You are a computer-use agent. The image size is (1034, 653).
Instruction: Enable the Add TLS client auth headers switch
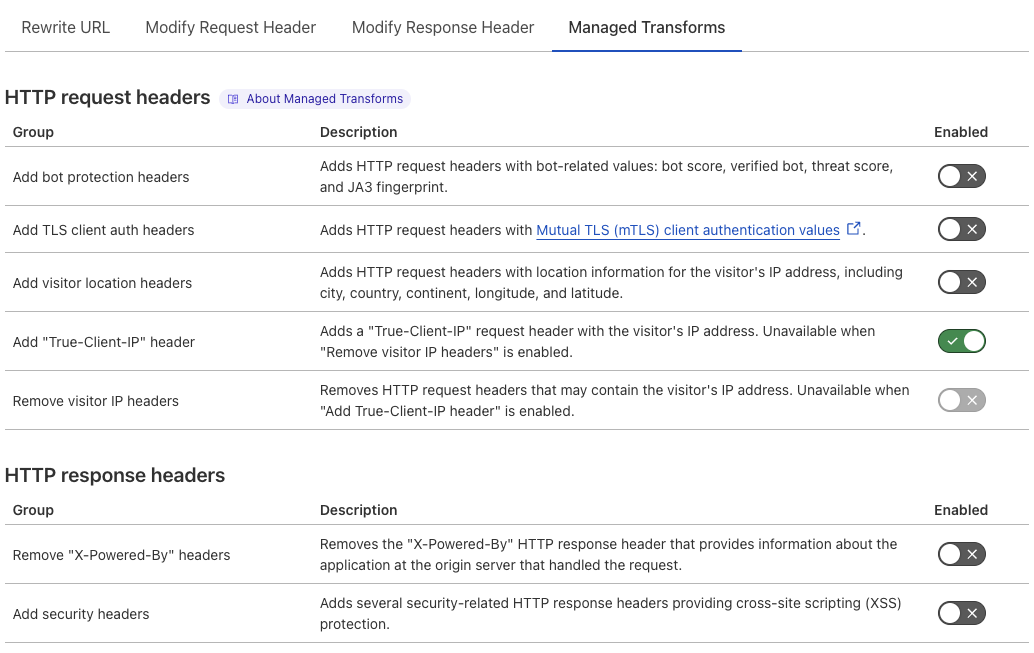961,229
